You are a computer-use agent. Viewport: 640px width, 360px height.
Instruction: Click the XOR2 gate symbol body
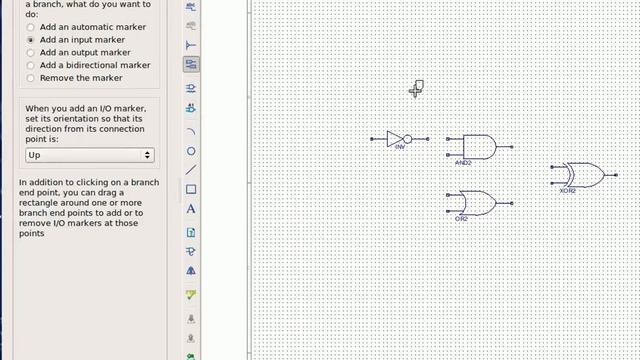[x=584, y=175]
